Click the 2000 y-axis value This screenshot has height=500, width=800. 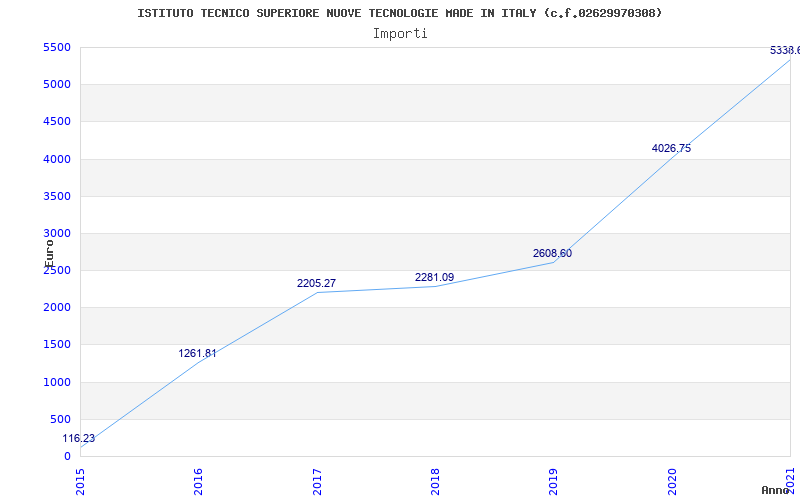pos(57,307)
